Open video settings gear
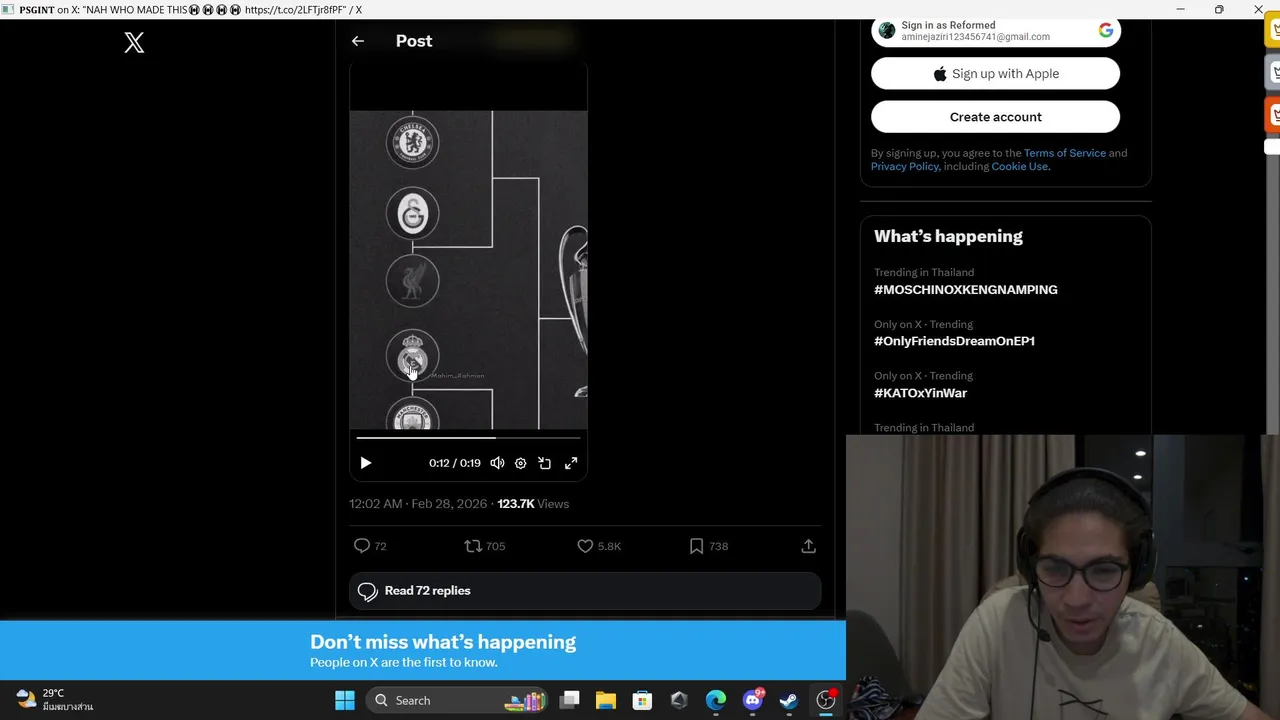This screenshot has width=1280, height=720. 520,463
